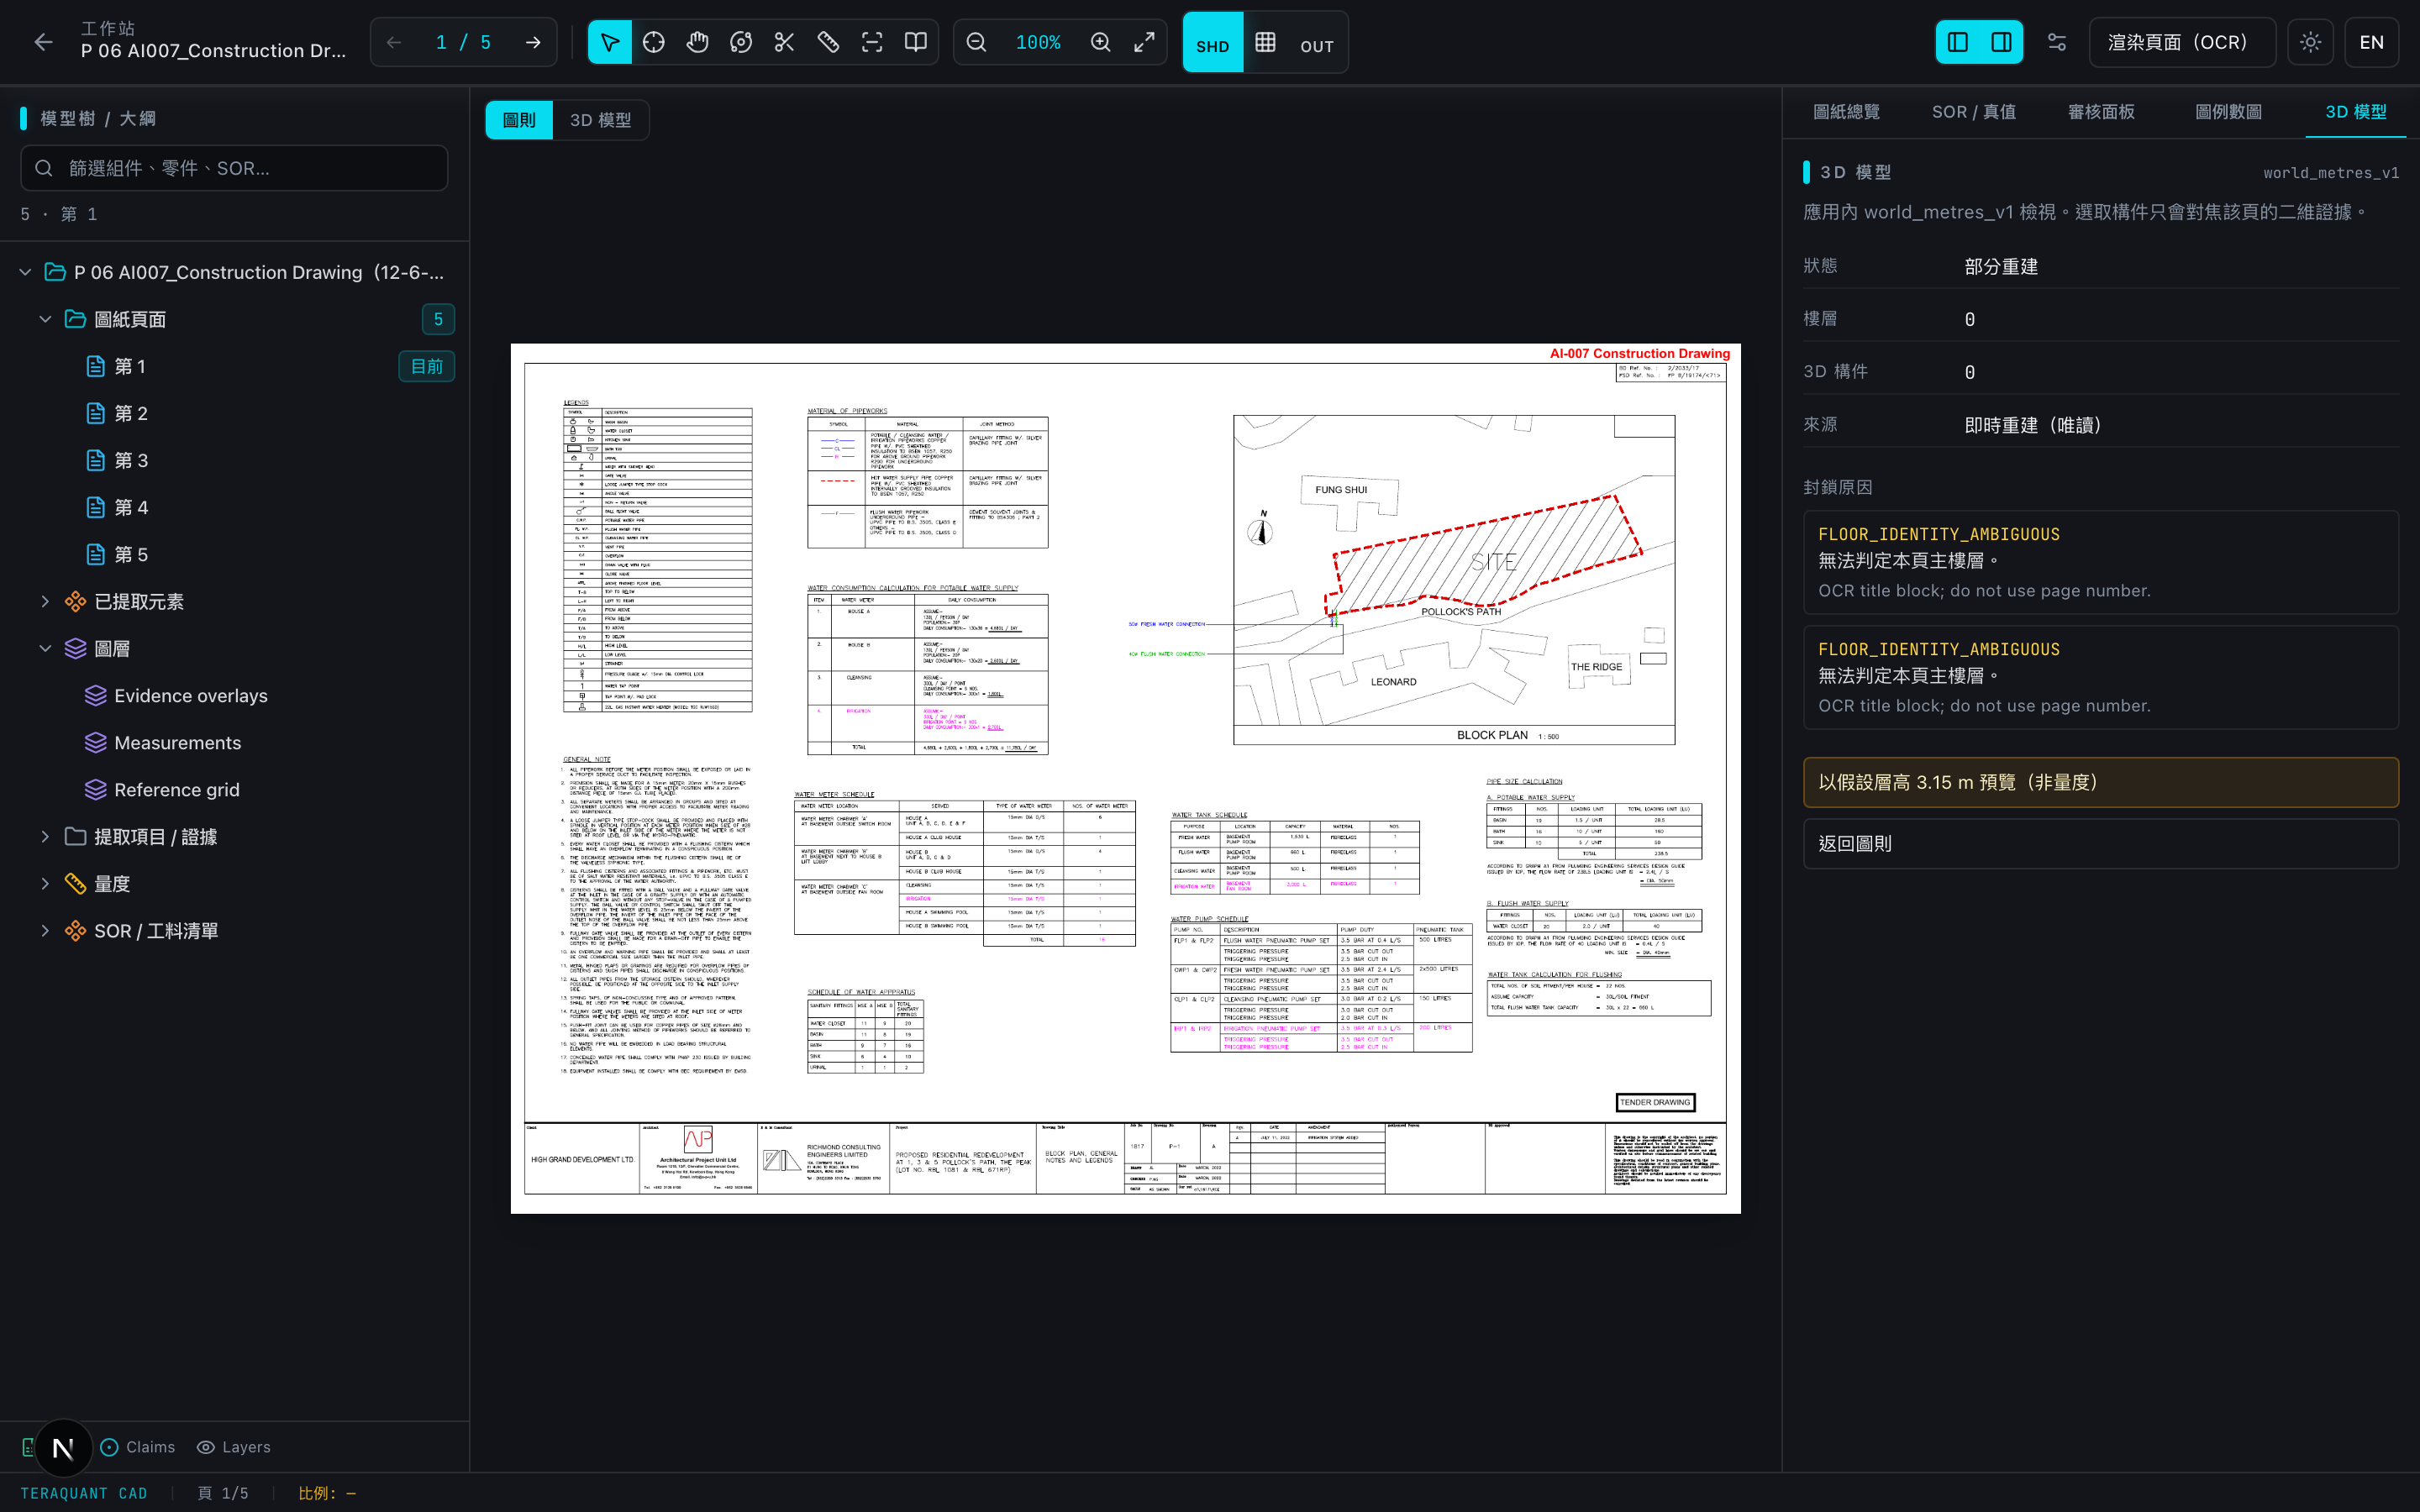Screen dimensions: 2420x1512
Task: Click 以假設層高 3.15 m 預覽 button
Action: click(x=2100, y=782)
